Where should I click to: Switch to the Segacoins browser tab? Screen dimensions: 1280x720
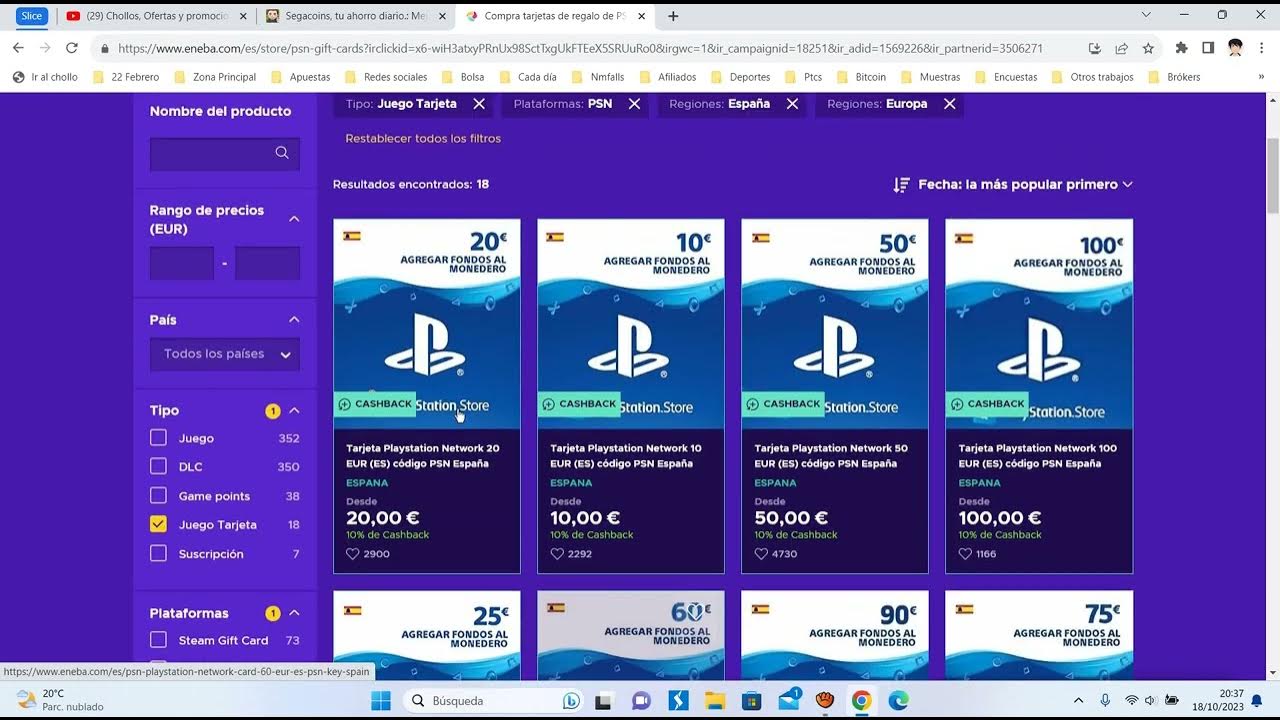point(355,16)
